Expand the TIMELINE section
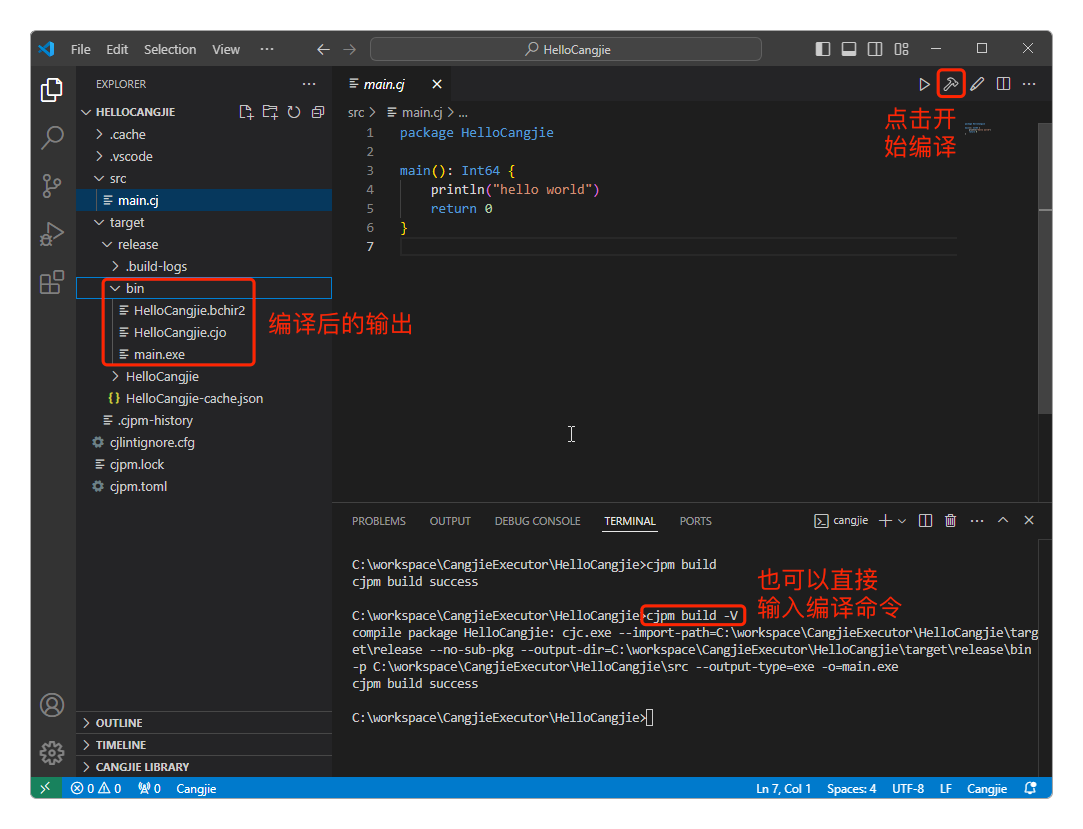 point(204,745)
